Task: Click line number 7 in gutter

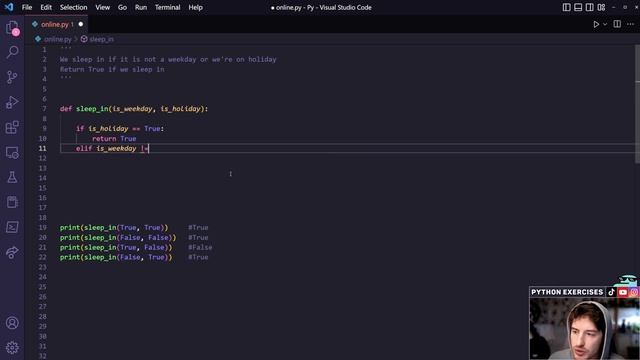Action: point(44,109)
